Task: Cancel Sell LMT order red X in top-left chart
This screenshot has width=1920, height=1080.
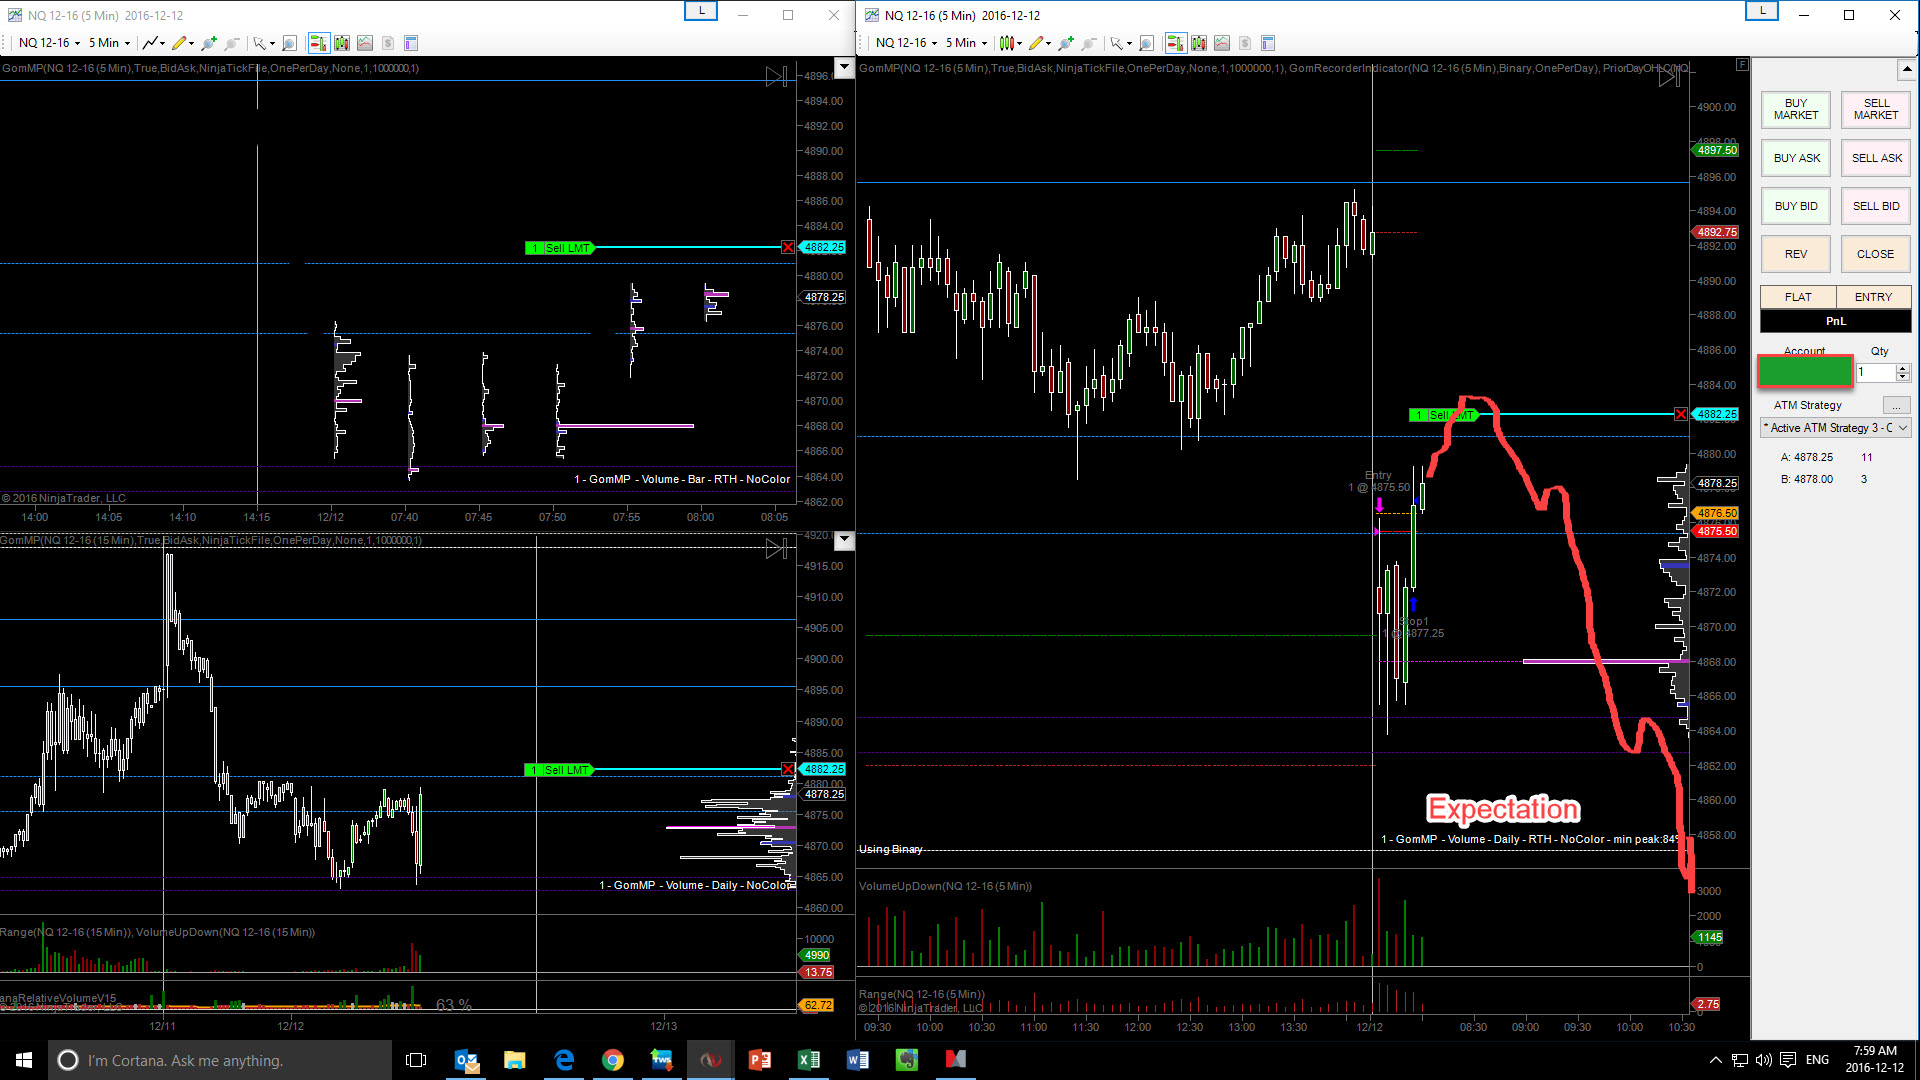Action: [x=788, y=247]
